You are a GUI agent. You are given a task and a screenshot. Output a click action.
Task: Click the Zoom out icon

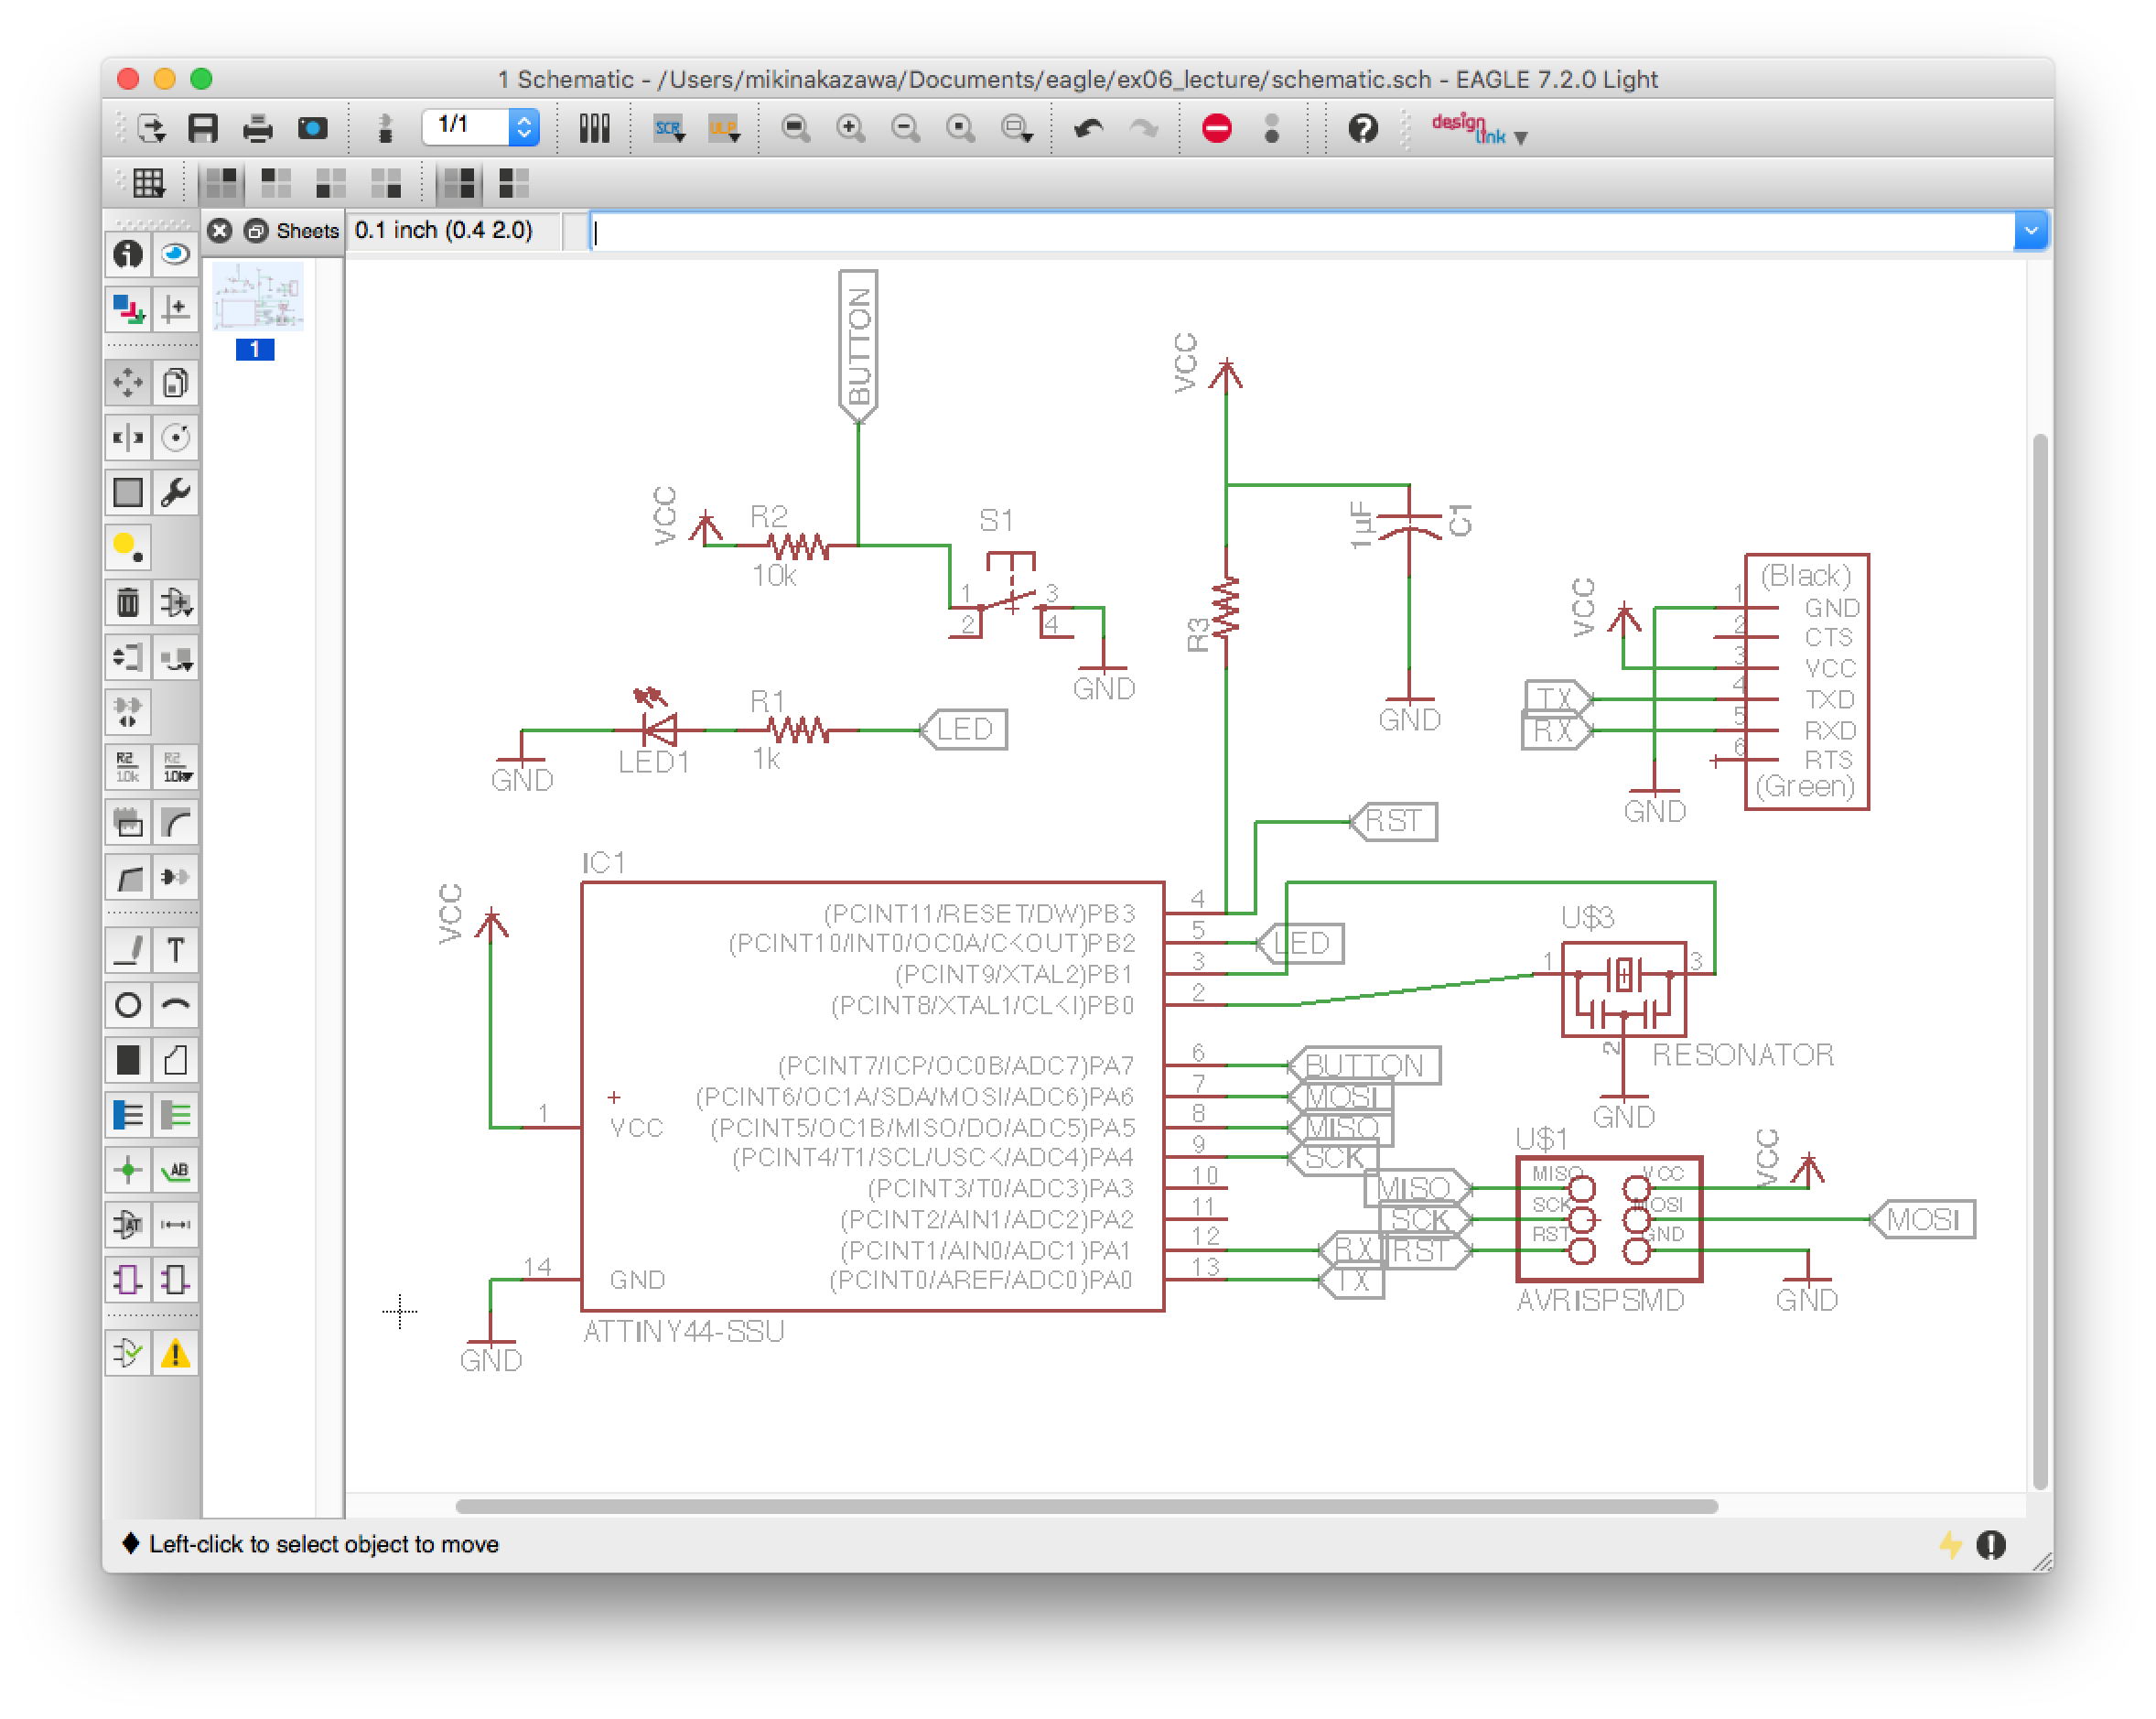pos(906,128)
